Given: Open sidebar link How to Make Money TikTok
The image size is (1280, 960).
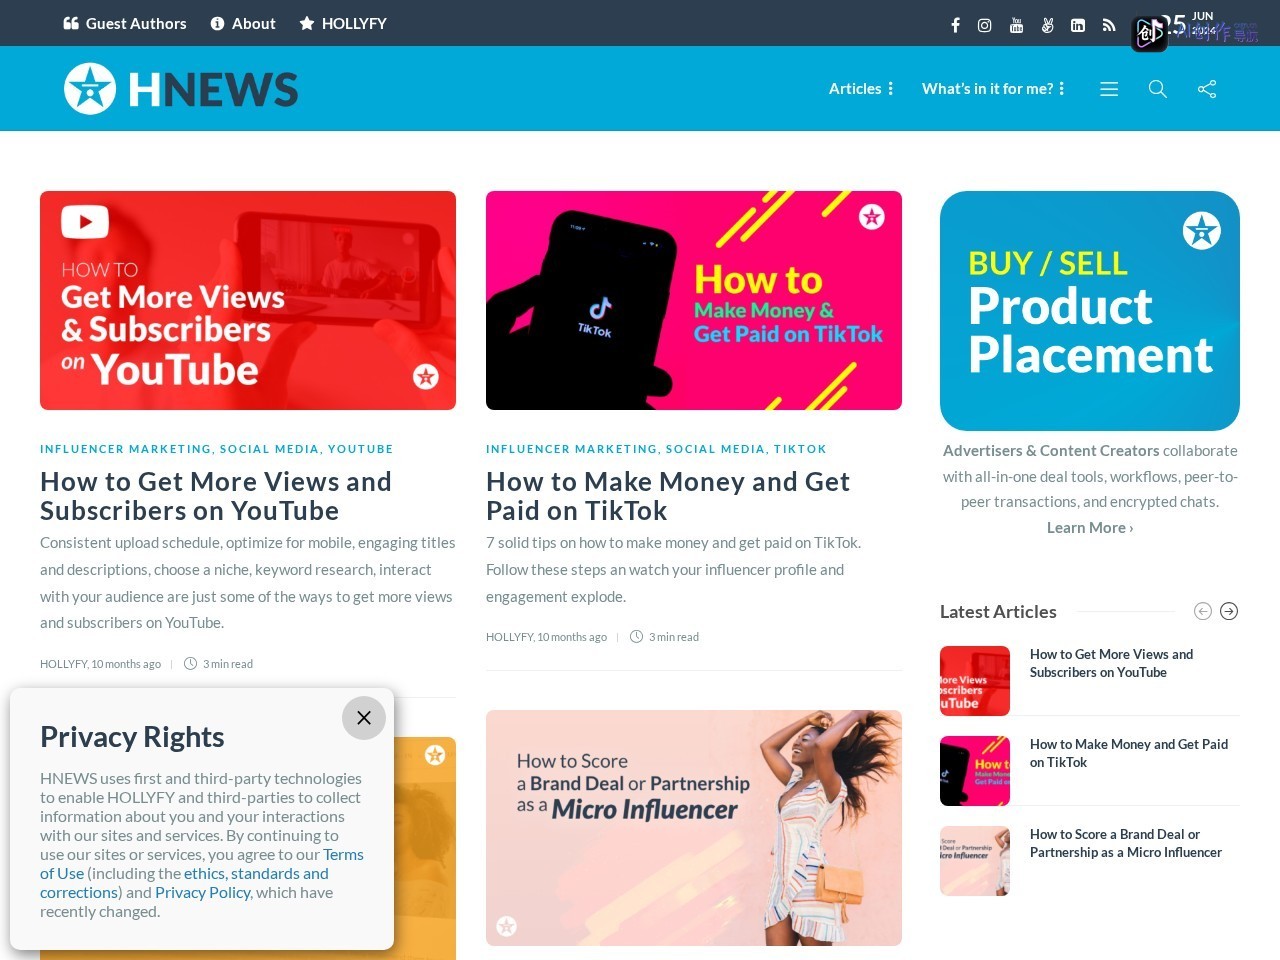Looking at the screenshot, I should (1129, 753).
